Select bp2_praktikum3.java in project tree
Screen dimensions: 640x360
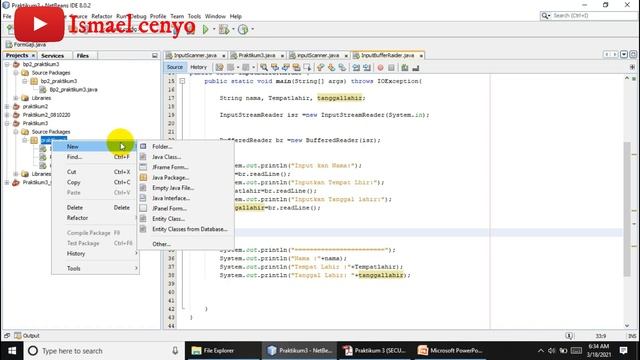click(73, 89)
